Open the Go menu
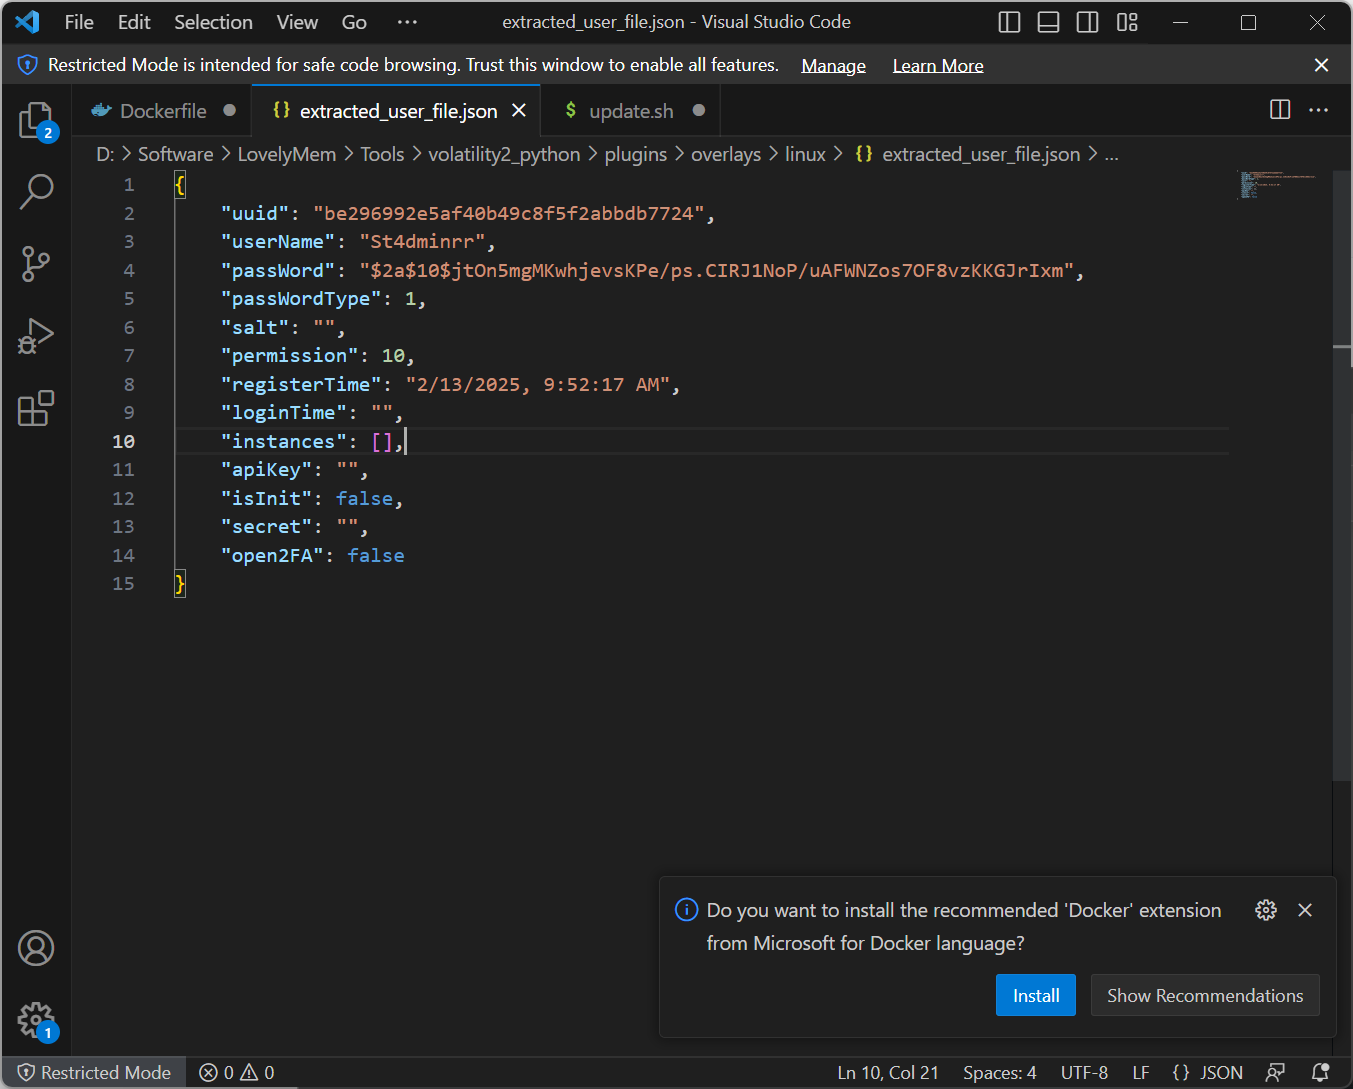 pos(354,22)
